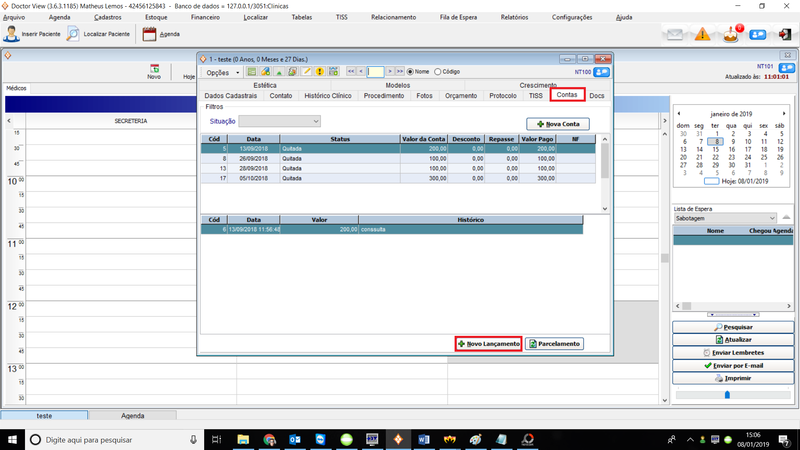The image size is (800, 450).
Task: Click the exit door icon
Action: (786, 35)
